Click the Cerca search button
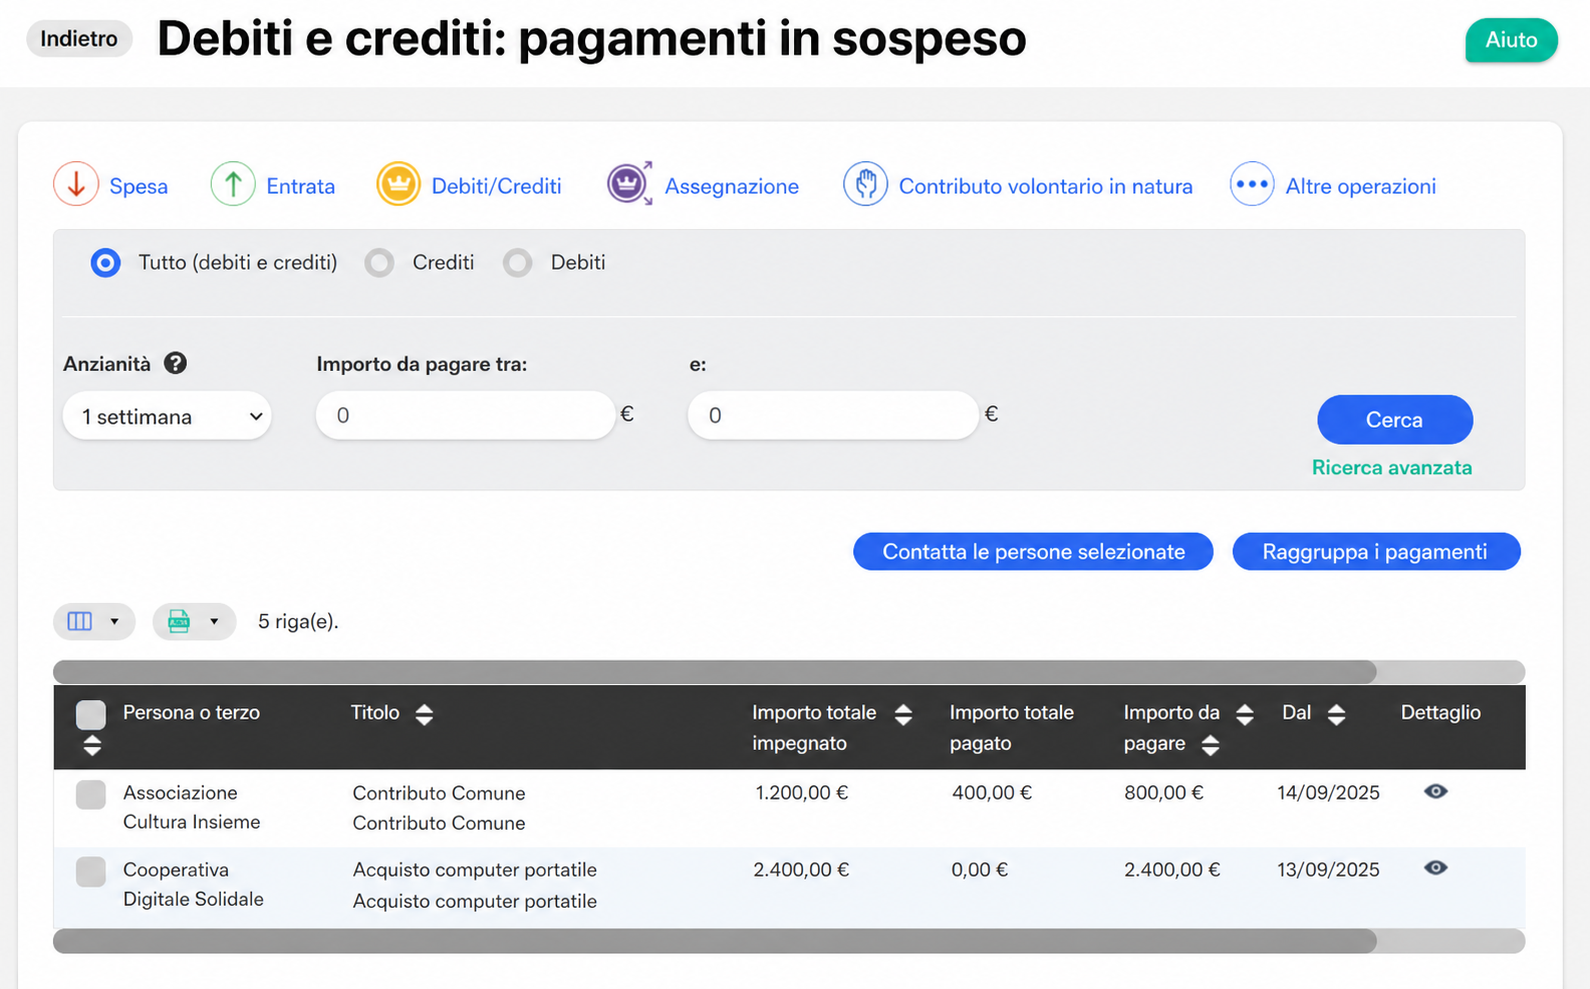The width and height of the screenshot is (1590, 989). [x=1394, y=420]
